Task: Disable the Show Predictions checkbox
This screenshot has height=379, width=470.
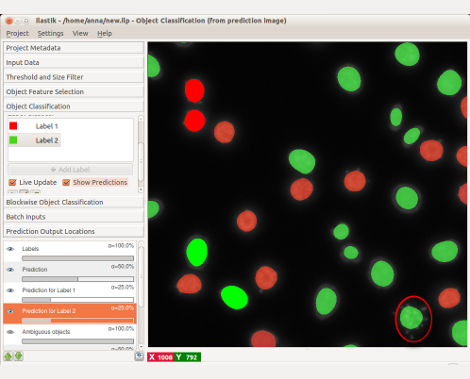Action: (x=66, y=182)
